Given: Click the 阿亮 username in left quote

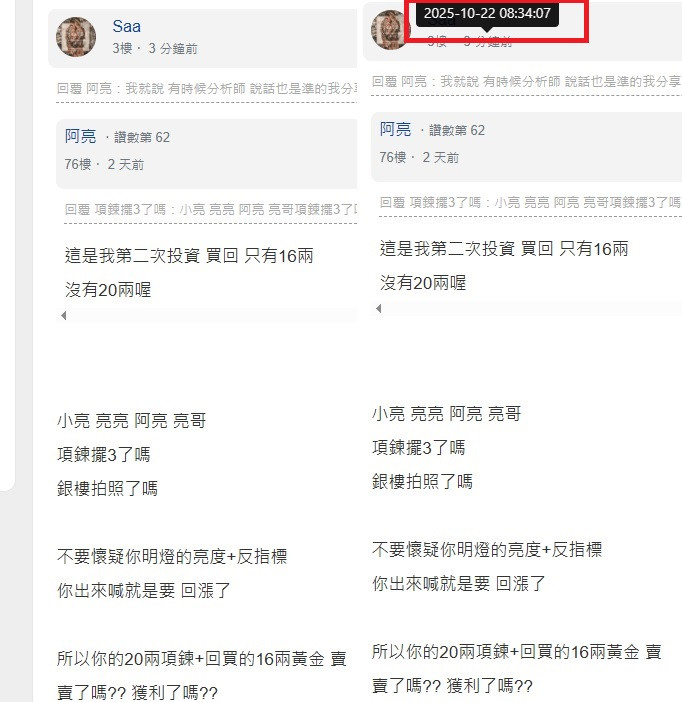Looking at the screenshot, I should pos(80,136).
